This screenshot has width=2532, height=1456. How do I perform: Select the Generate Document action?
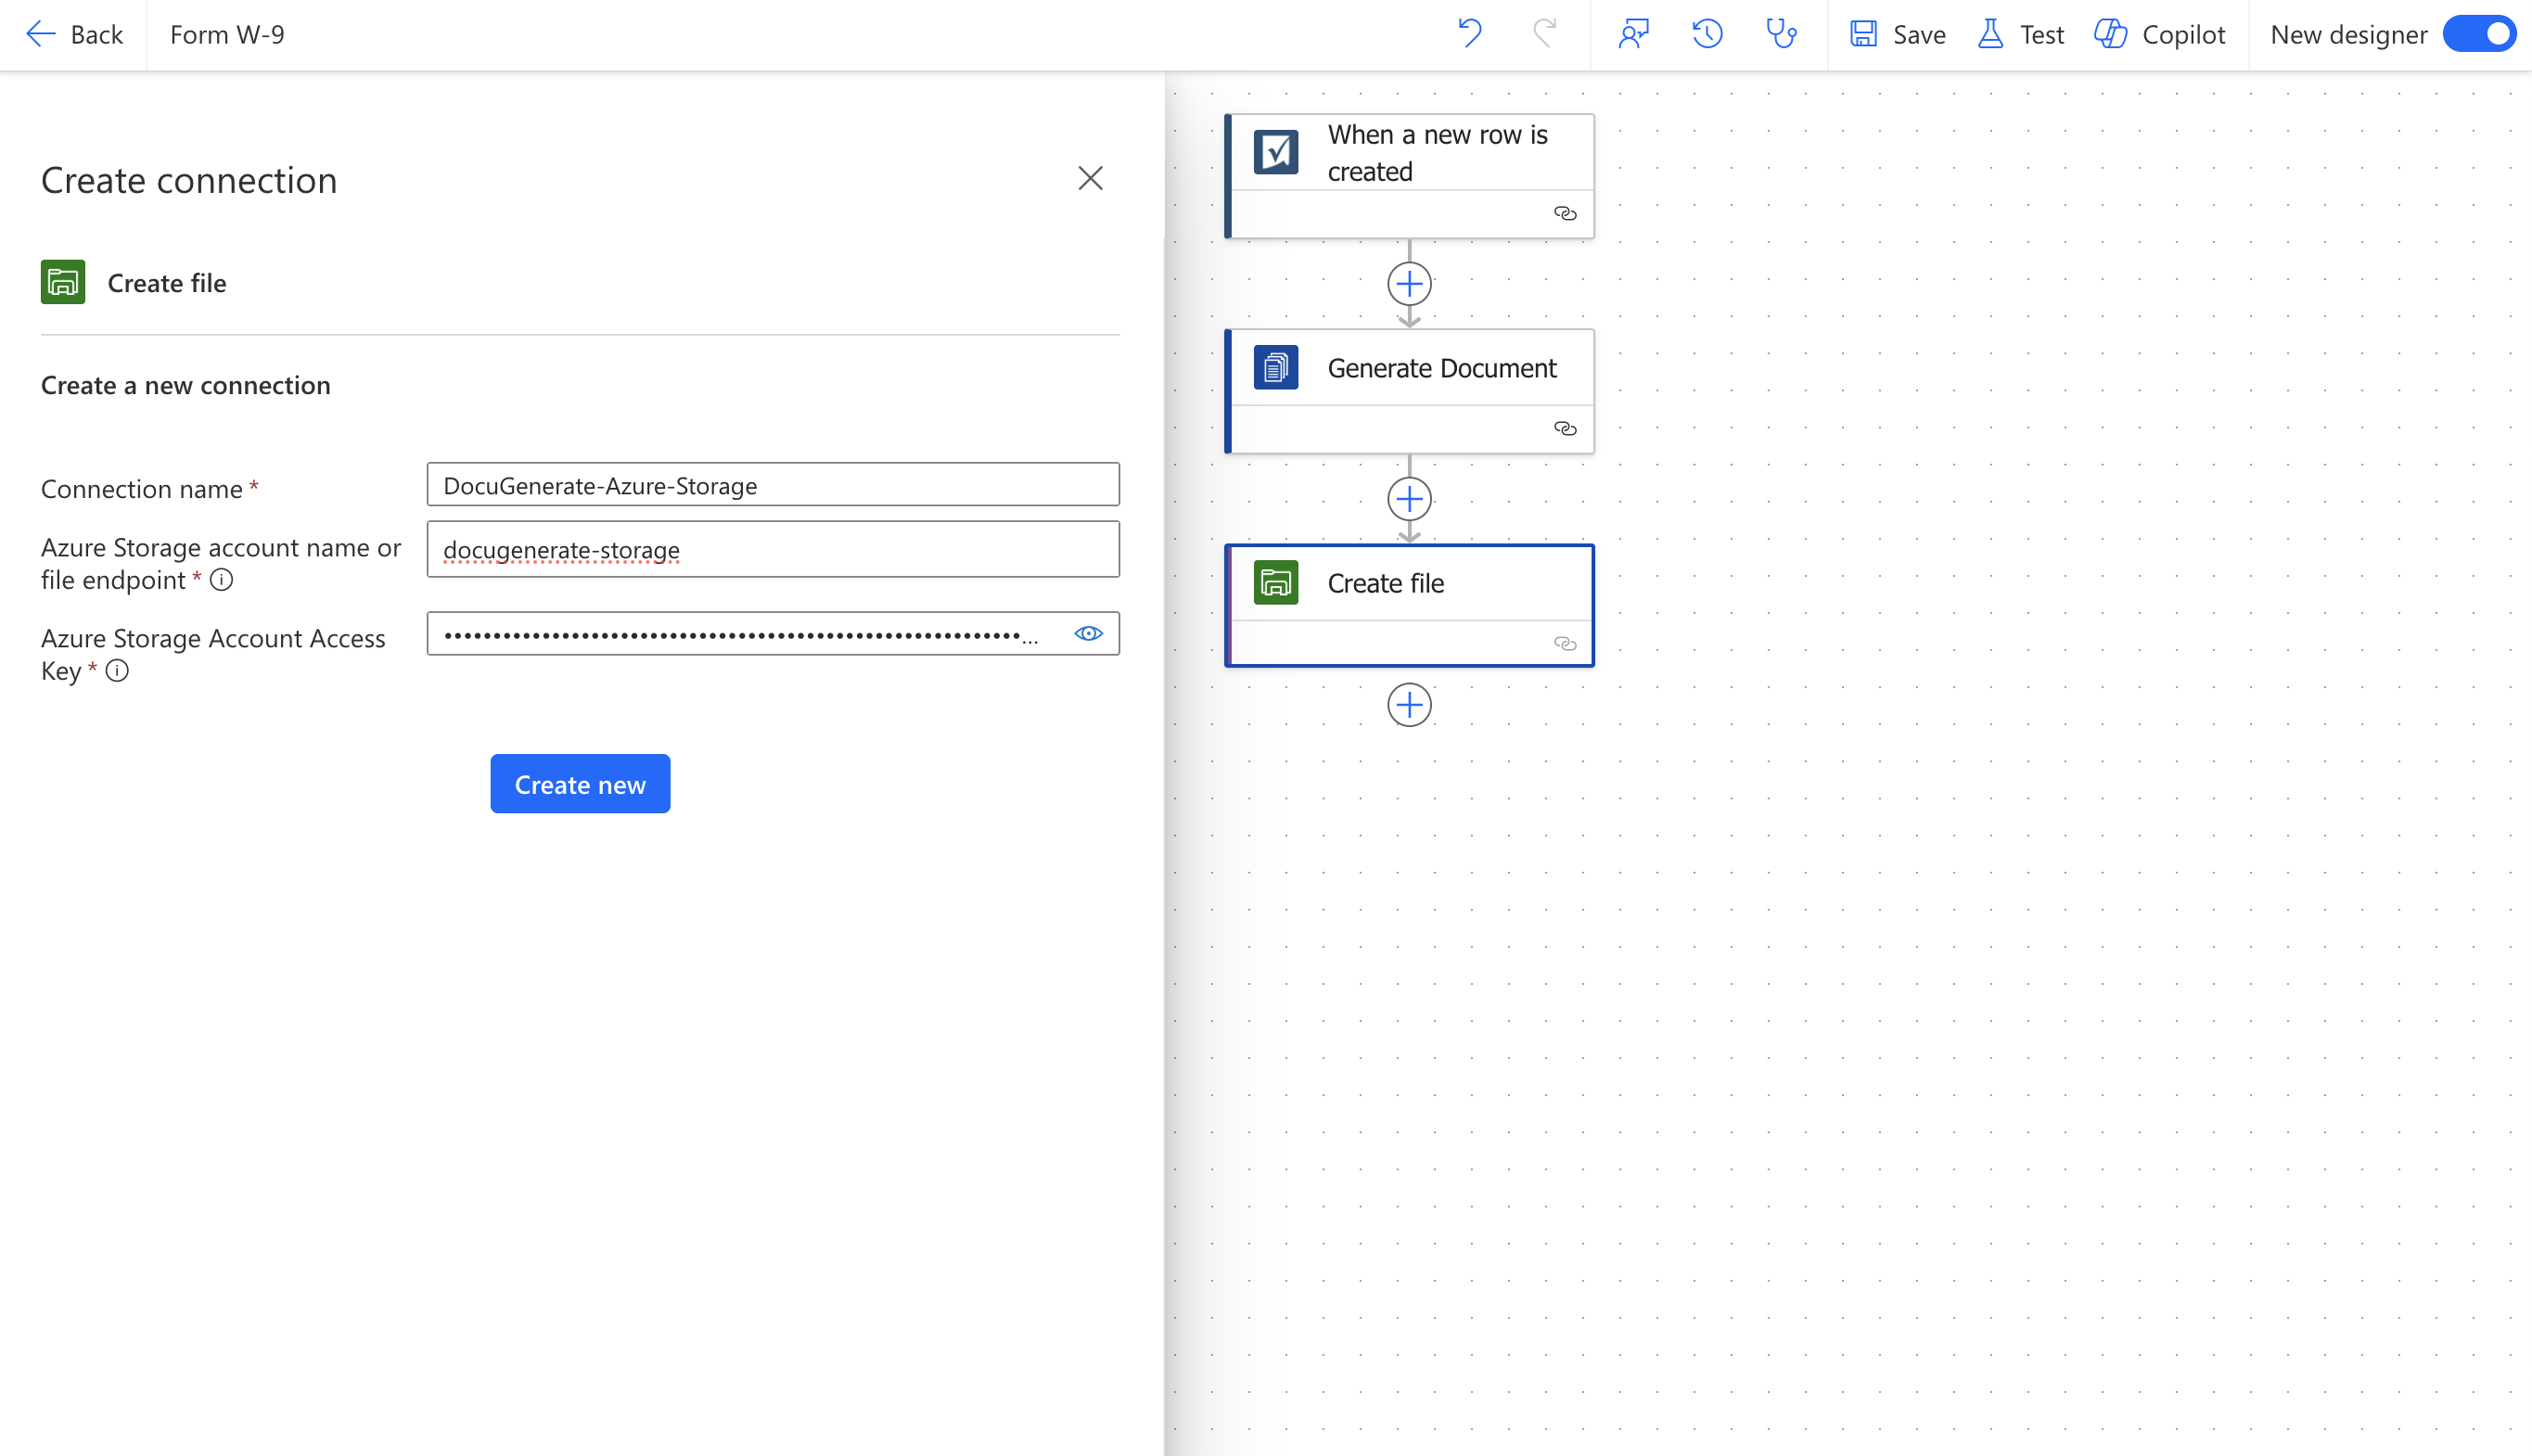coord(1409,391)
